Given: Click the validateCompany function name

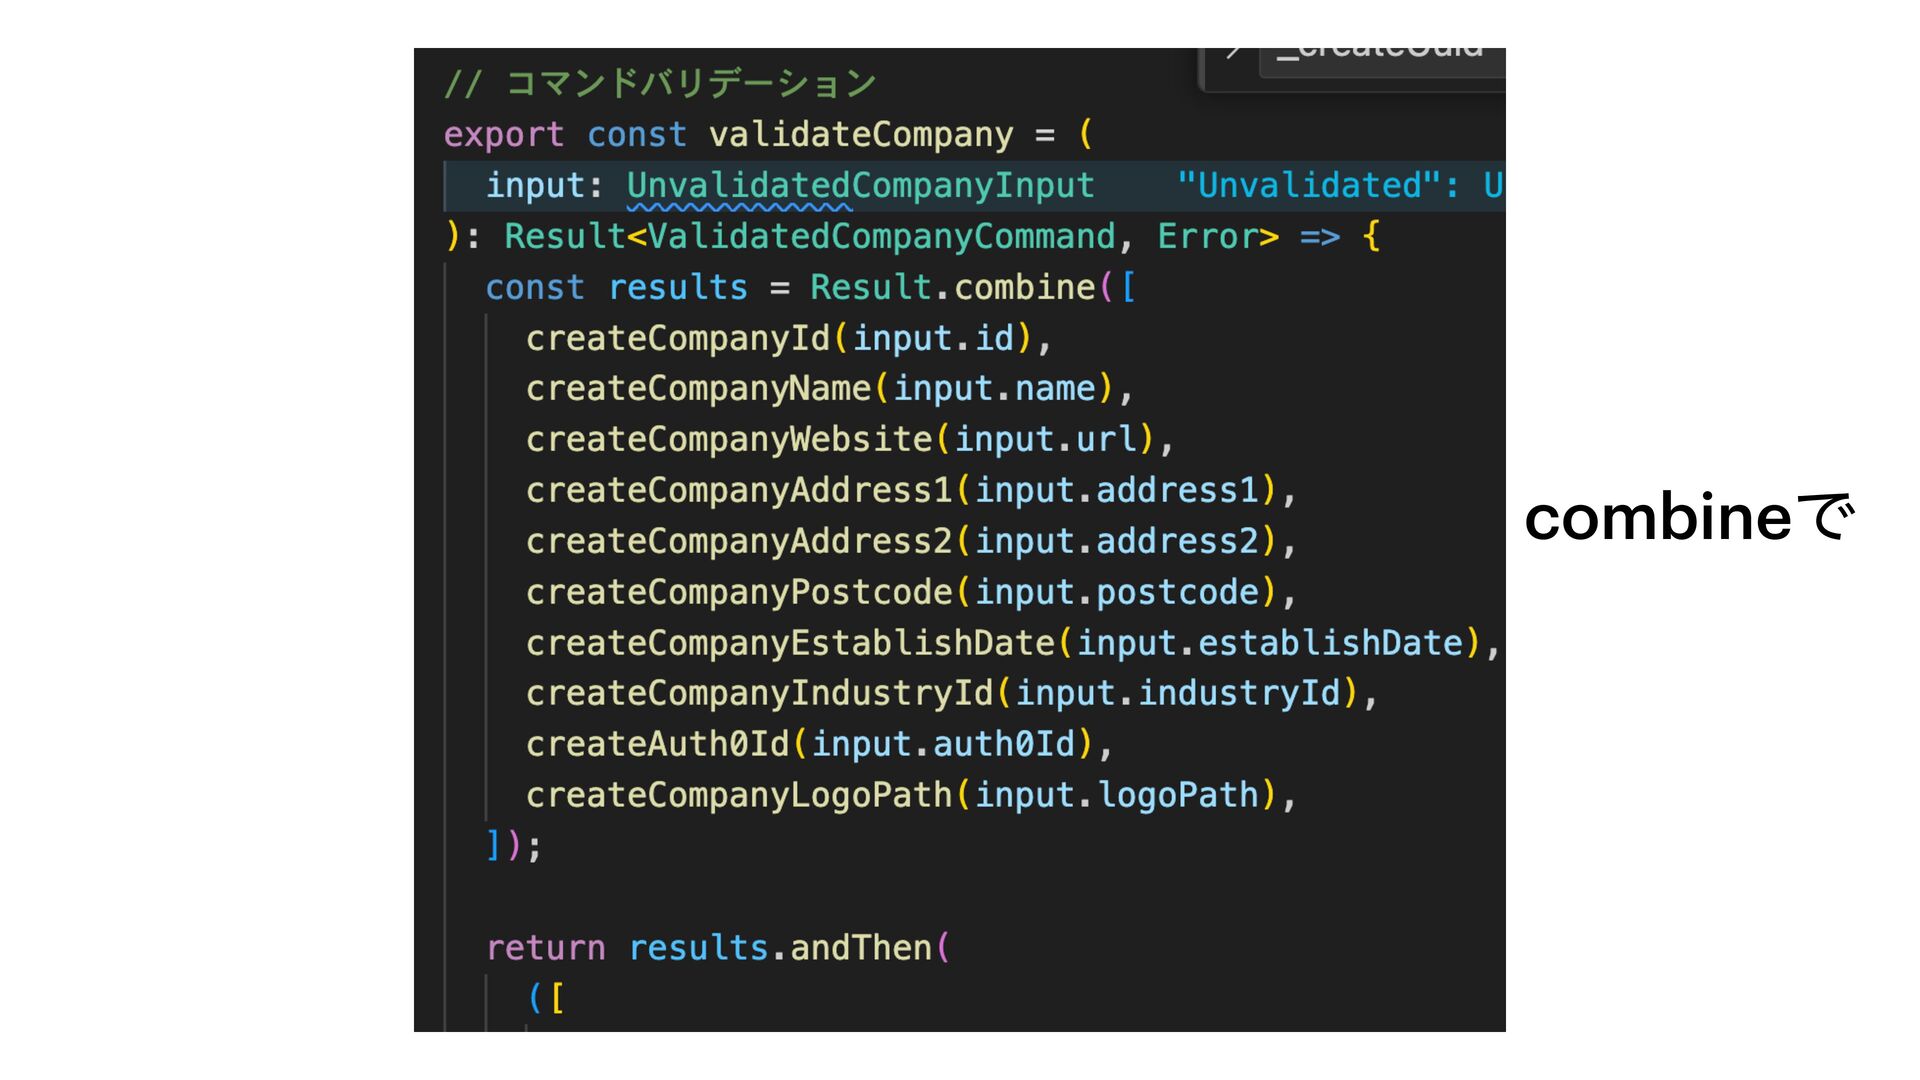Looking at the screenshot, I should click(860, 135).
